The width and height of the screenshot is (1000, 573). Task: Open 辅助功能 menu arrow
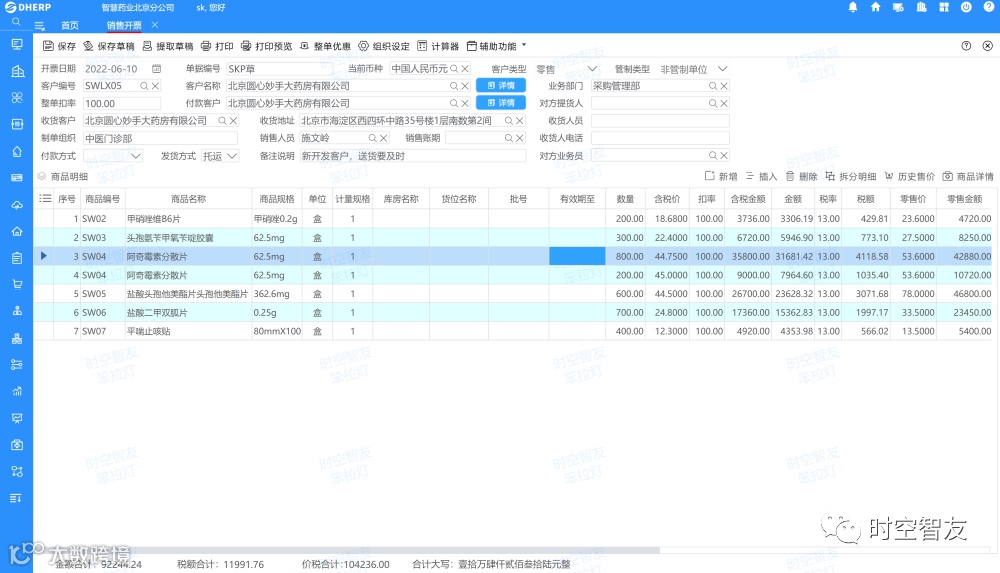[524, 45]
